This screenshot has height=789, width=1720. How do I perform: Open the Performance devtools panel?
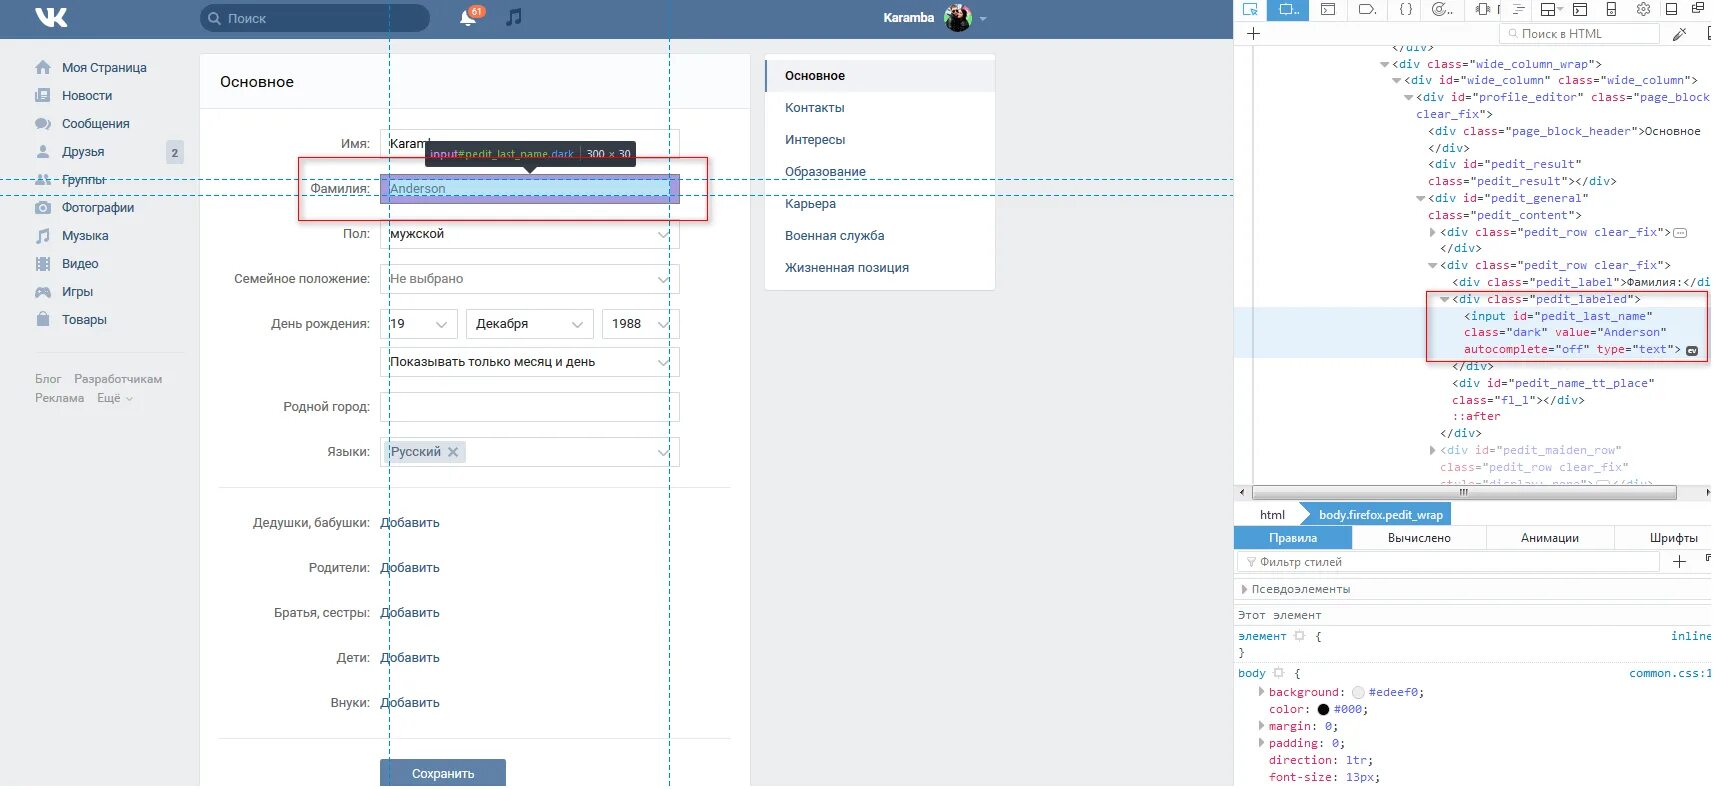coord(1442,9)
